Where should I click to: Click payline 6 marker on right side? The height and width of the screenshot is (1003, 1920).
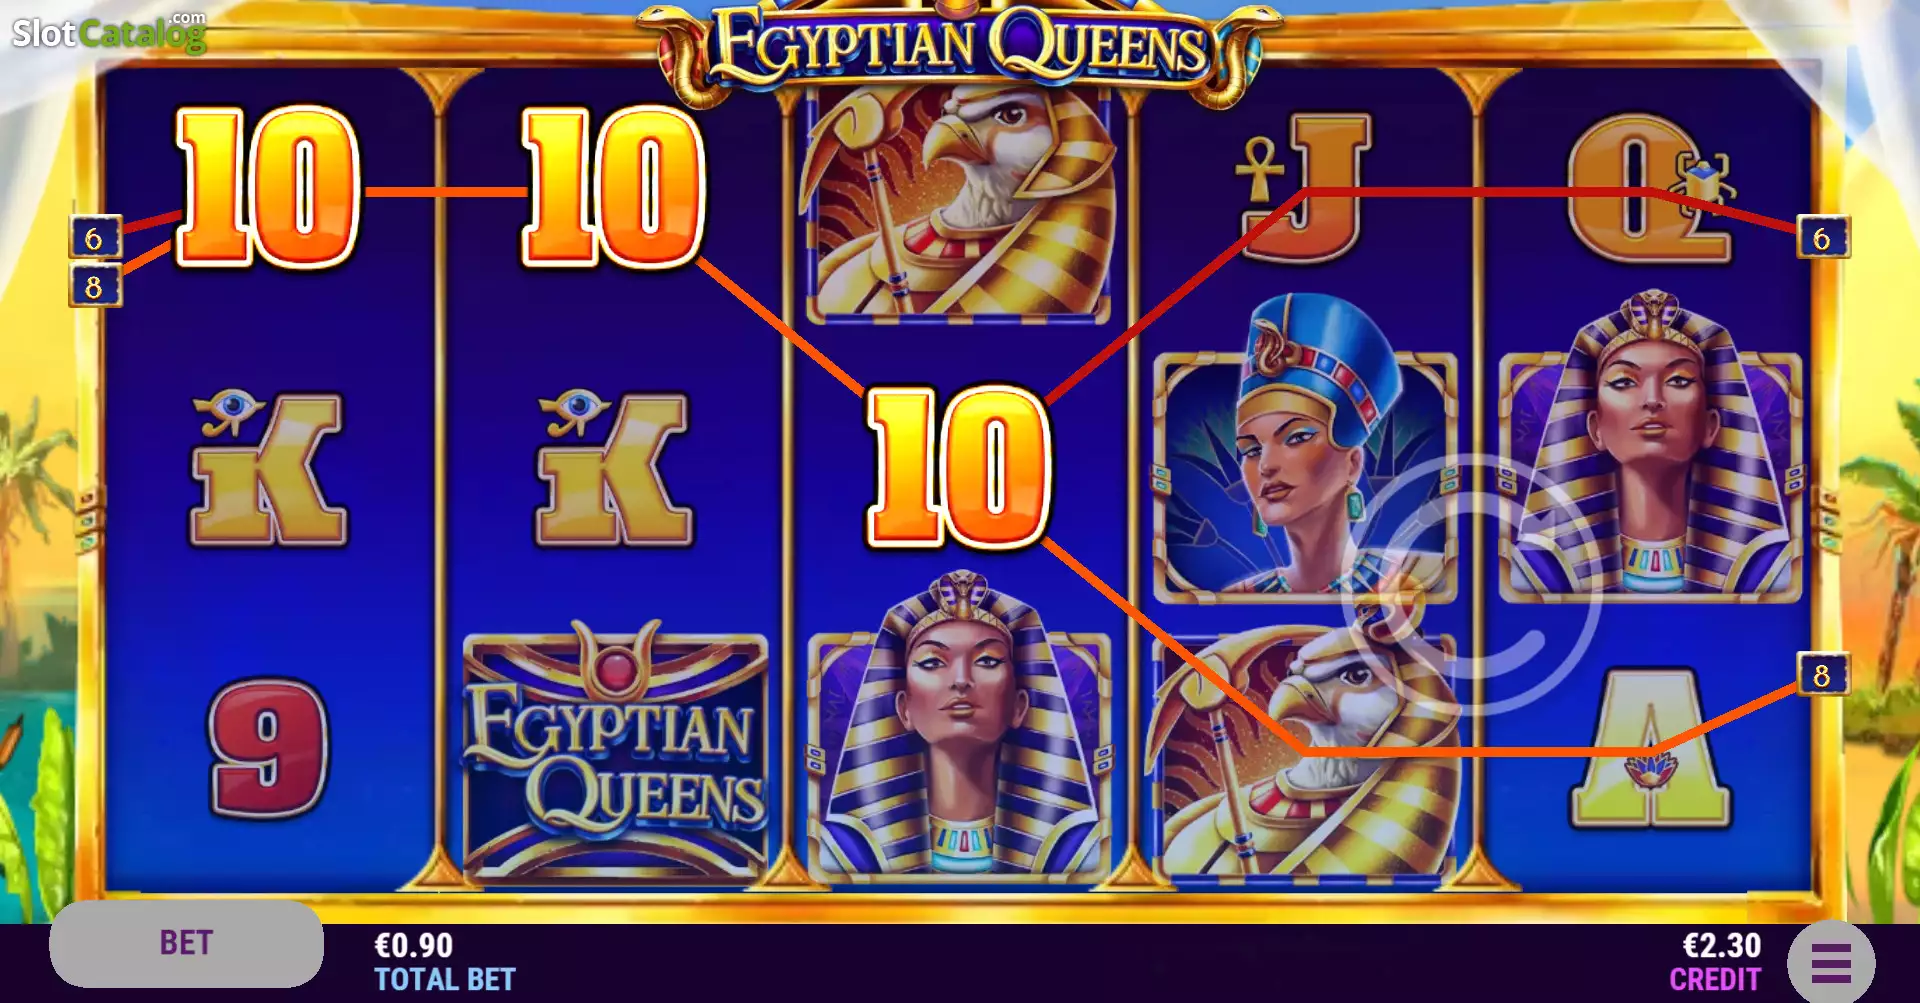(1823, 238)
